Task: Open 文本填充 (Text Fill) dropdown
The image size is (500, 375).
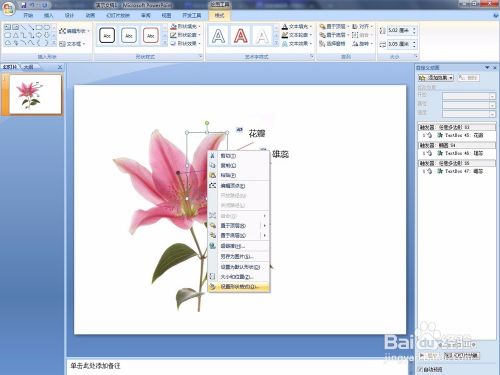Action: coord(297,26)
